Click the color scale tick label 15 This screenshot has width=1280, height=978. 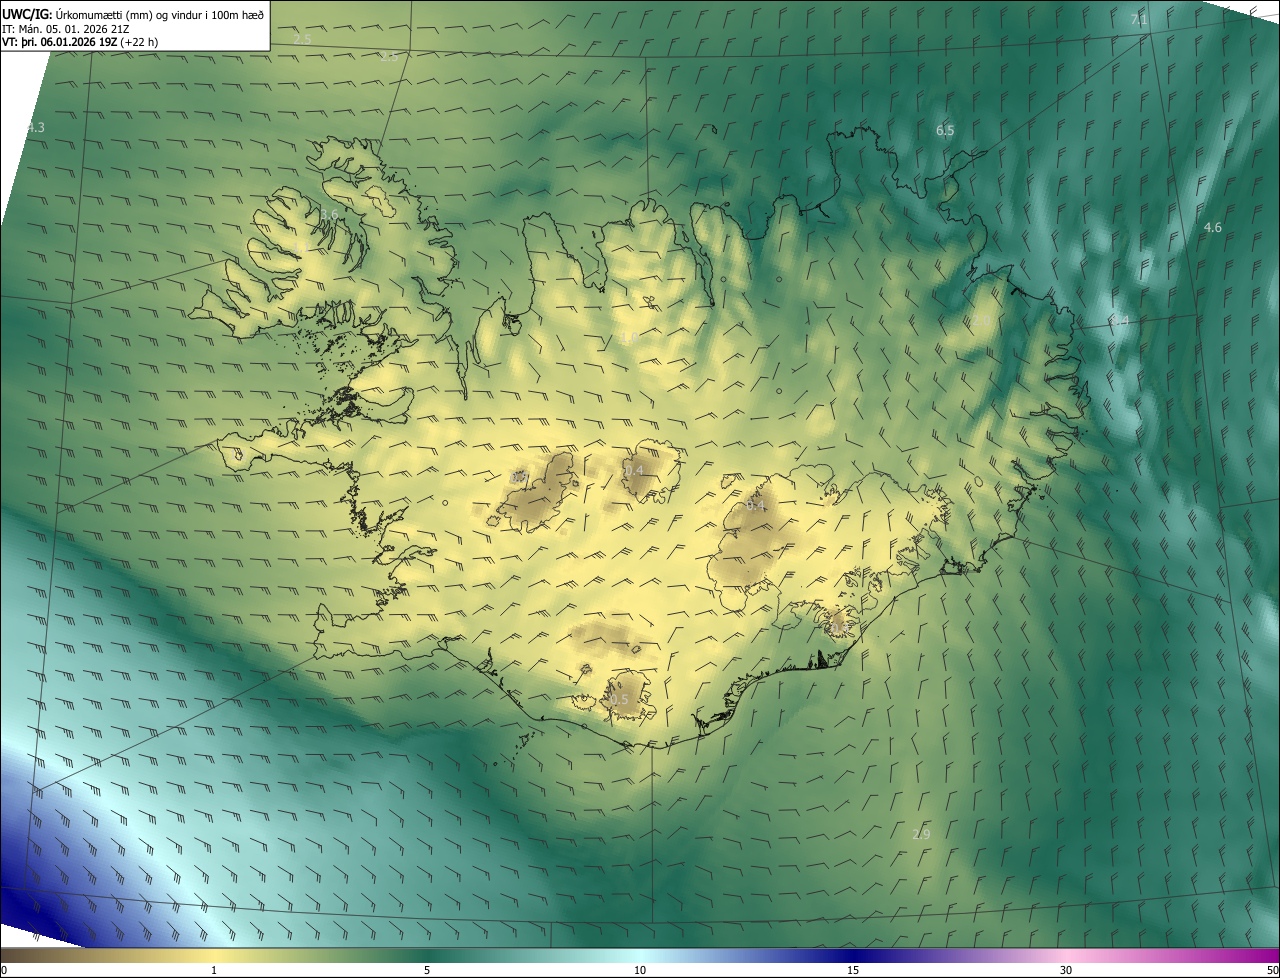click(853, 970)
